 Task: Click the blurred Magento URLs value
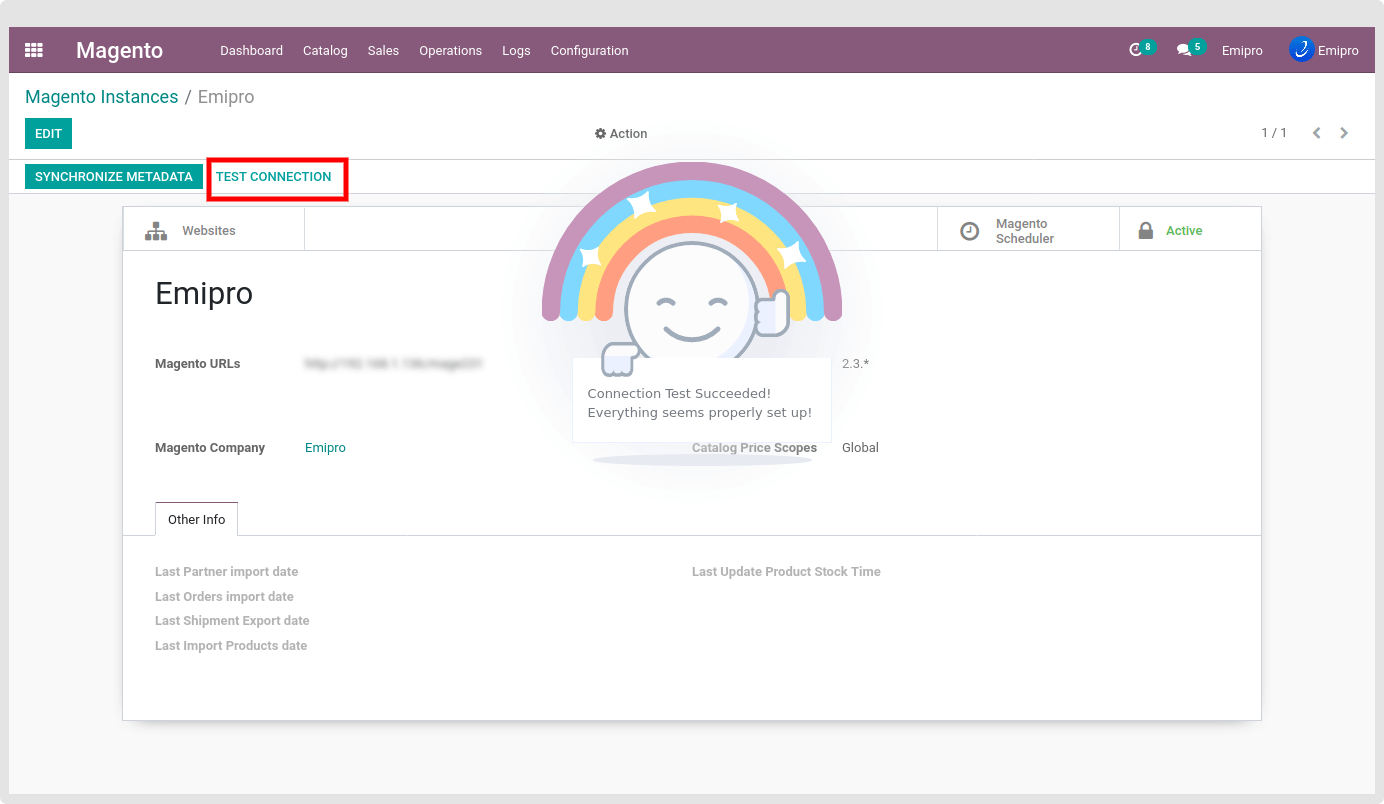[x=394, y=364]
